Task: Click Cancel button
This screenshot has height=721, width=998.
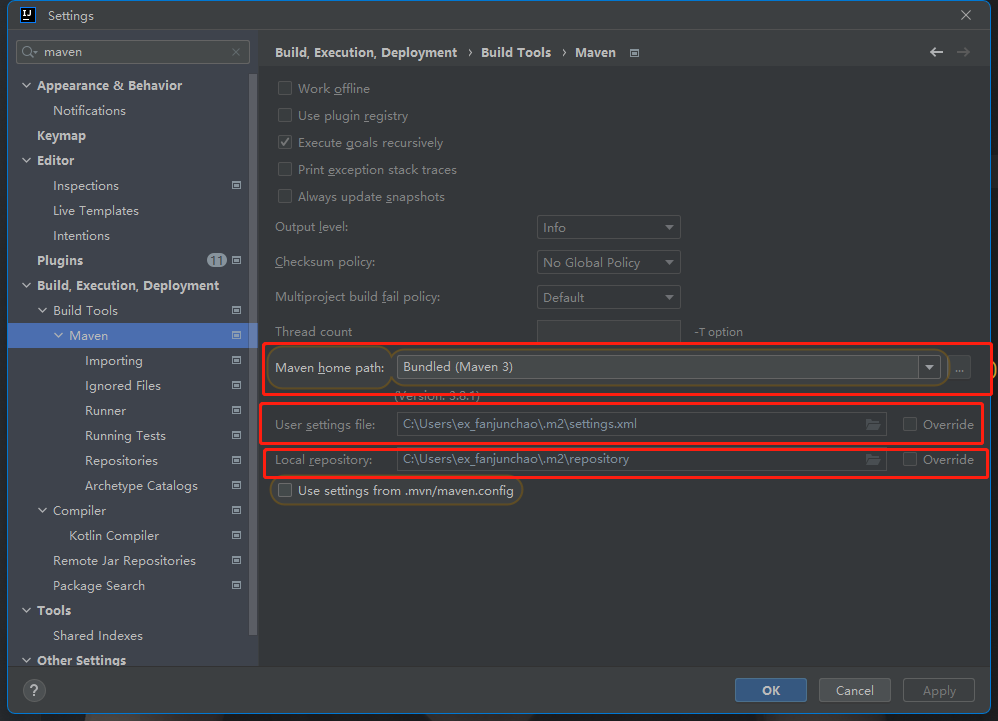Action: coord(854,690)
